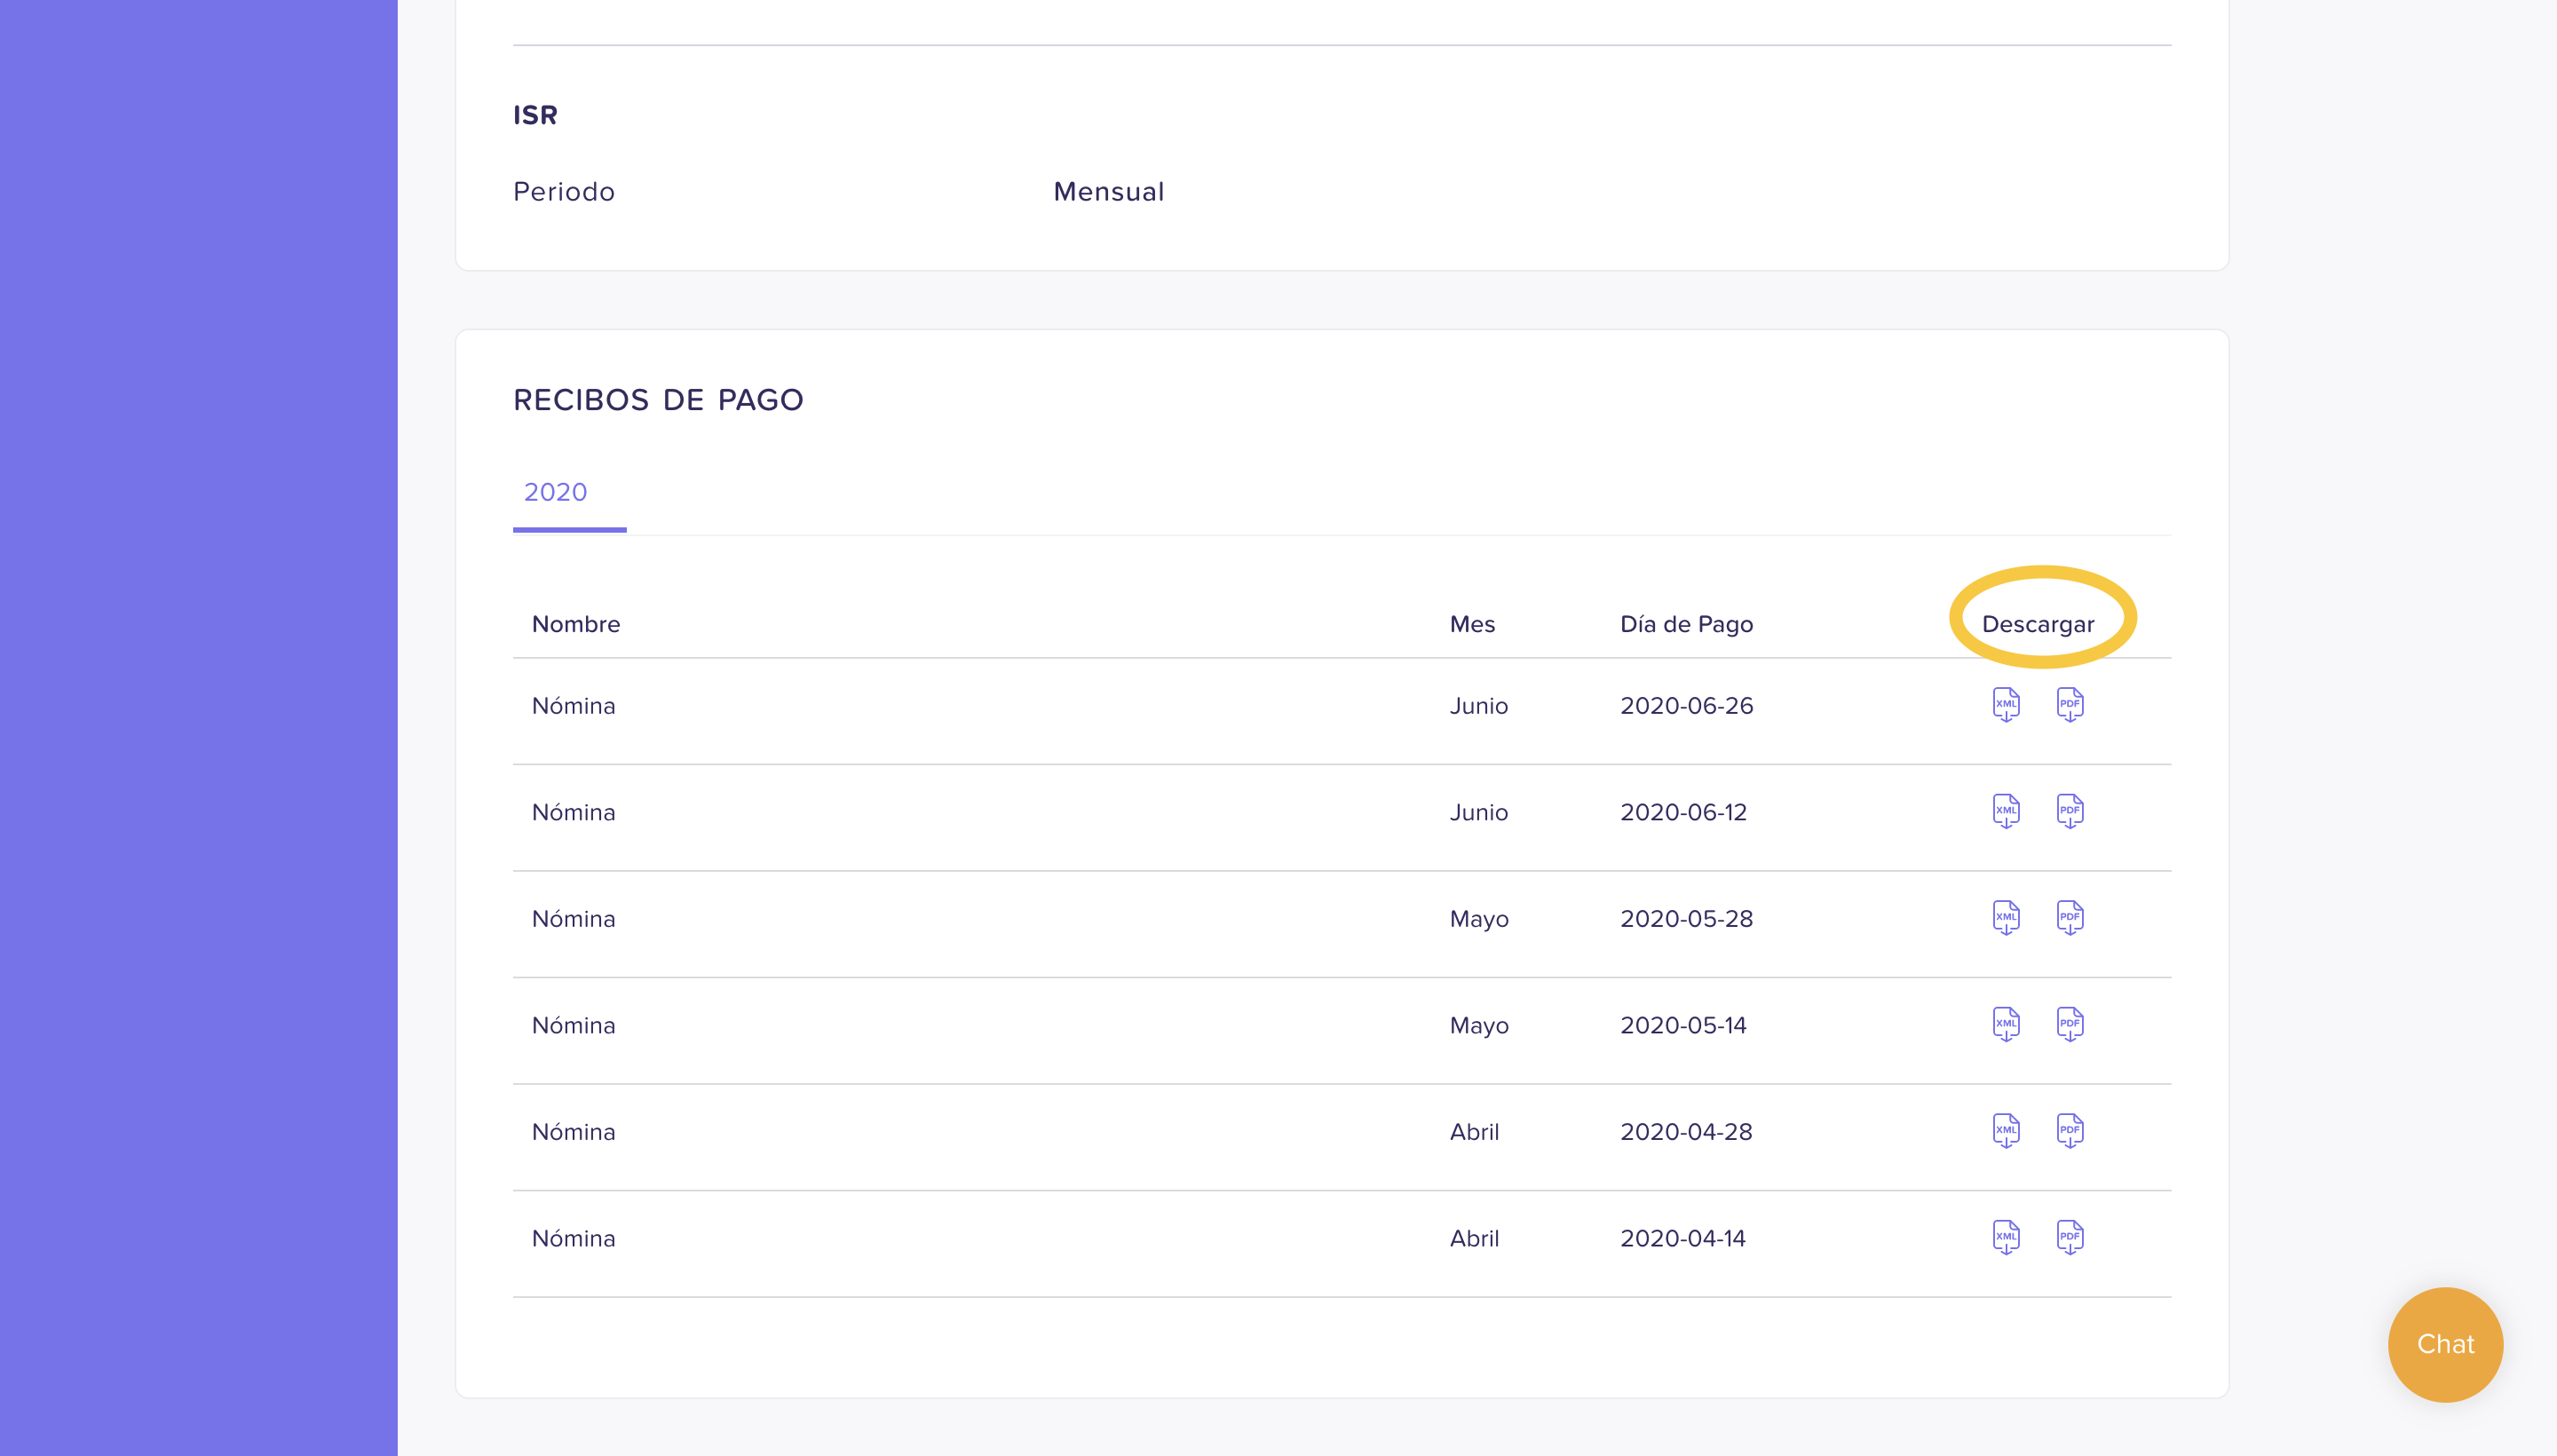Viewport: 2557px width, 1456px height.
Task: Download XML for 2020-06-12 payroll receipt
Action: (x=2006, y=811)
